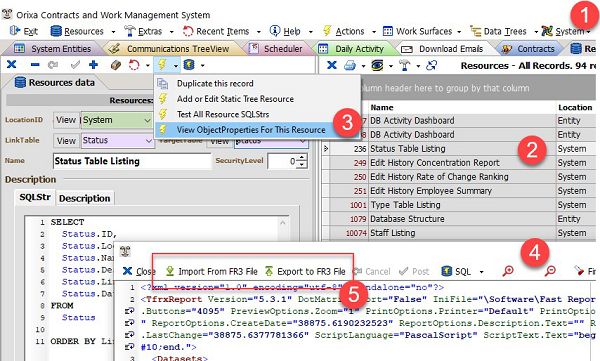This screenshot has height=361, width=600.
Task: Click the Exit door icon
Action: pyautogui.click(x=15, y=31)
